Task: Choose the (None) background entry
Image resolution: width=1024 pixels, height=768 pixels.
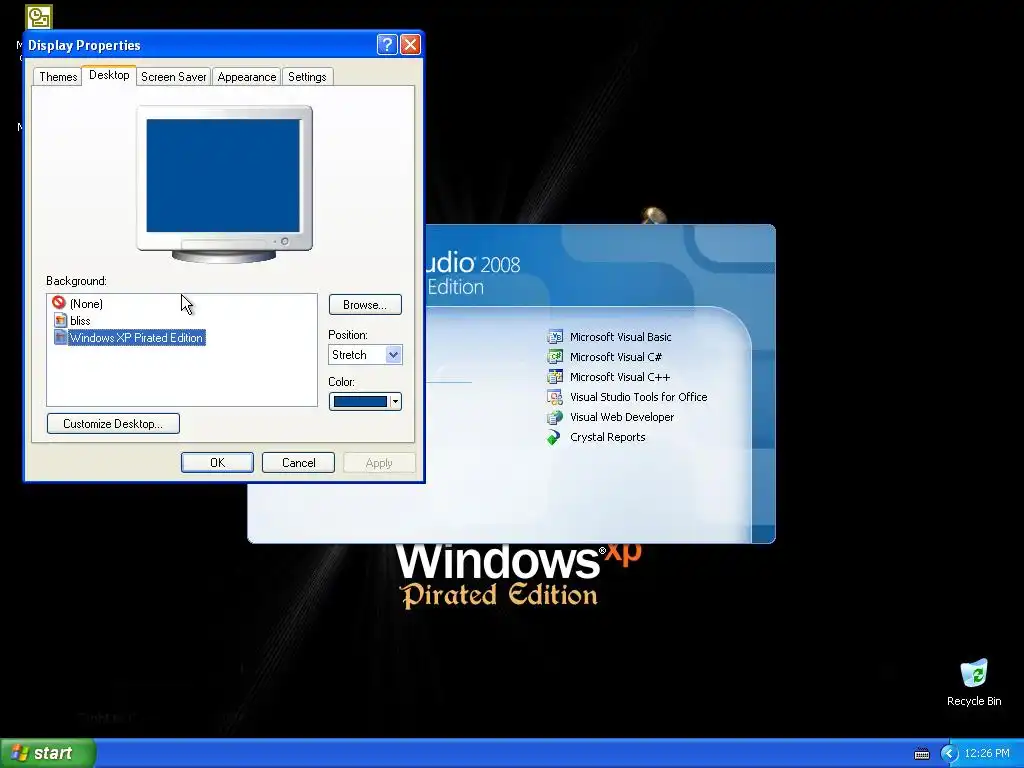Action: point(86,304)
